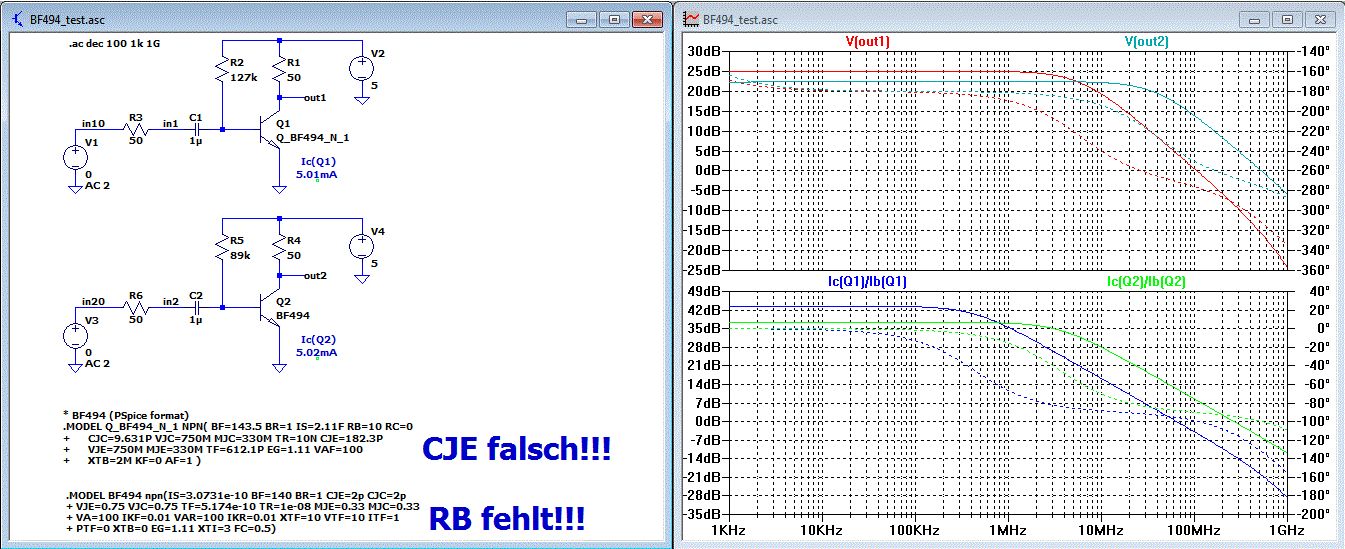Maximize the waveform plot window
Screen dimensions: 1345x549
pyautogui.click(x=1287, y=19)
